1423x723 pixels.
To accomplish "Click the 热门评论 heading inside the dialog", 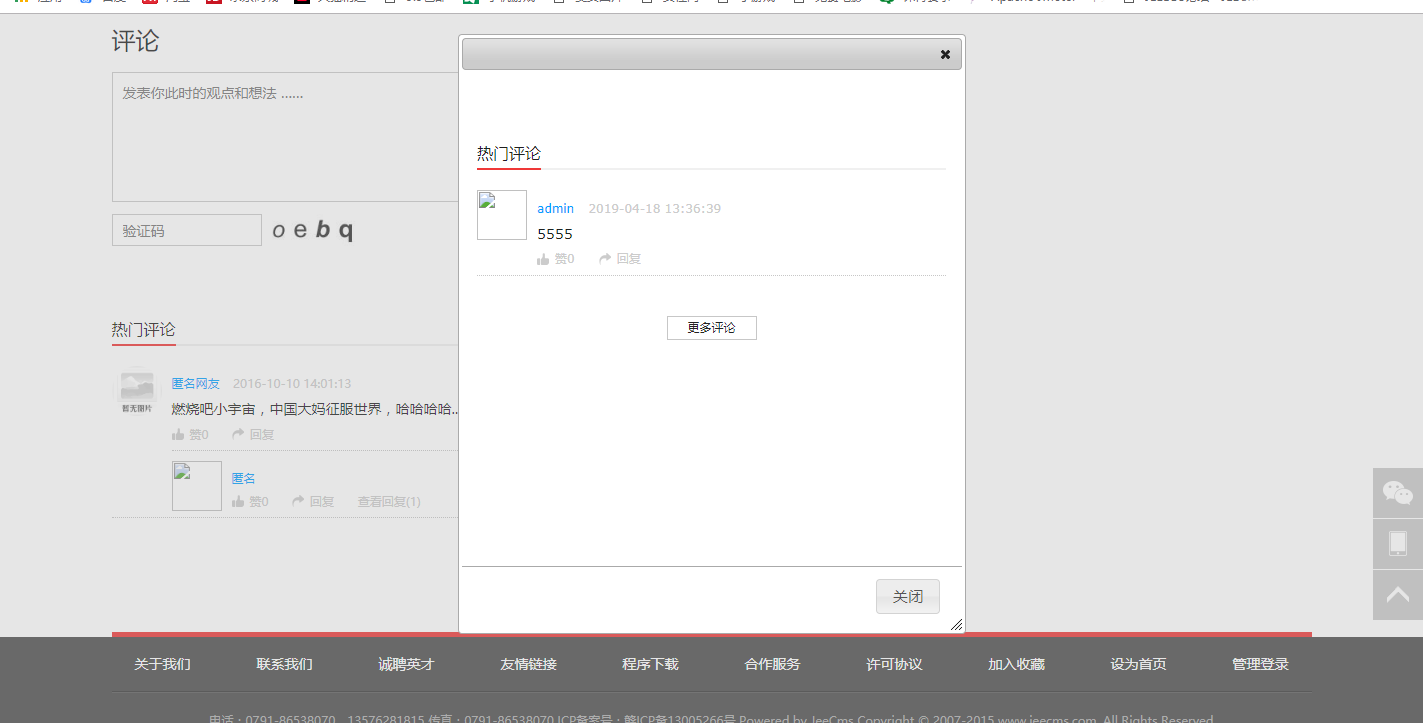I will click(509, 154).
